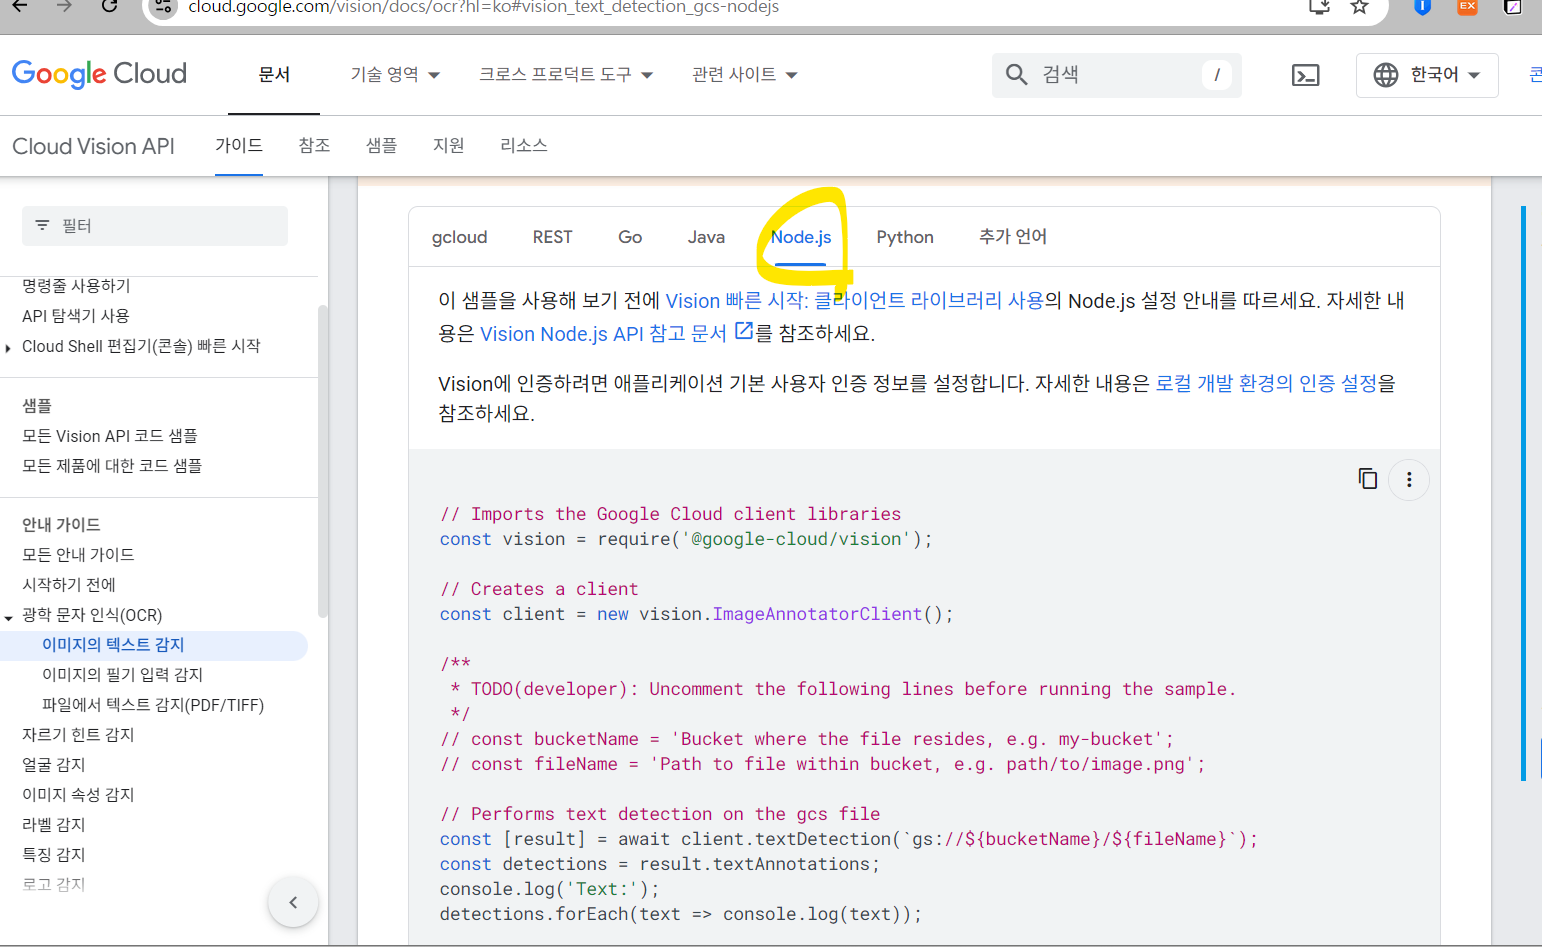Open the code block three-dot menu
The width and height of the screenshot is (1542, 947).
[1409, 480]
